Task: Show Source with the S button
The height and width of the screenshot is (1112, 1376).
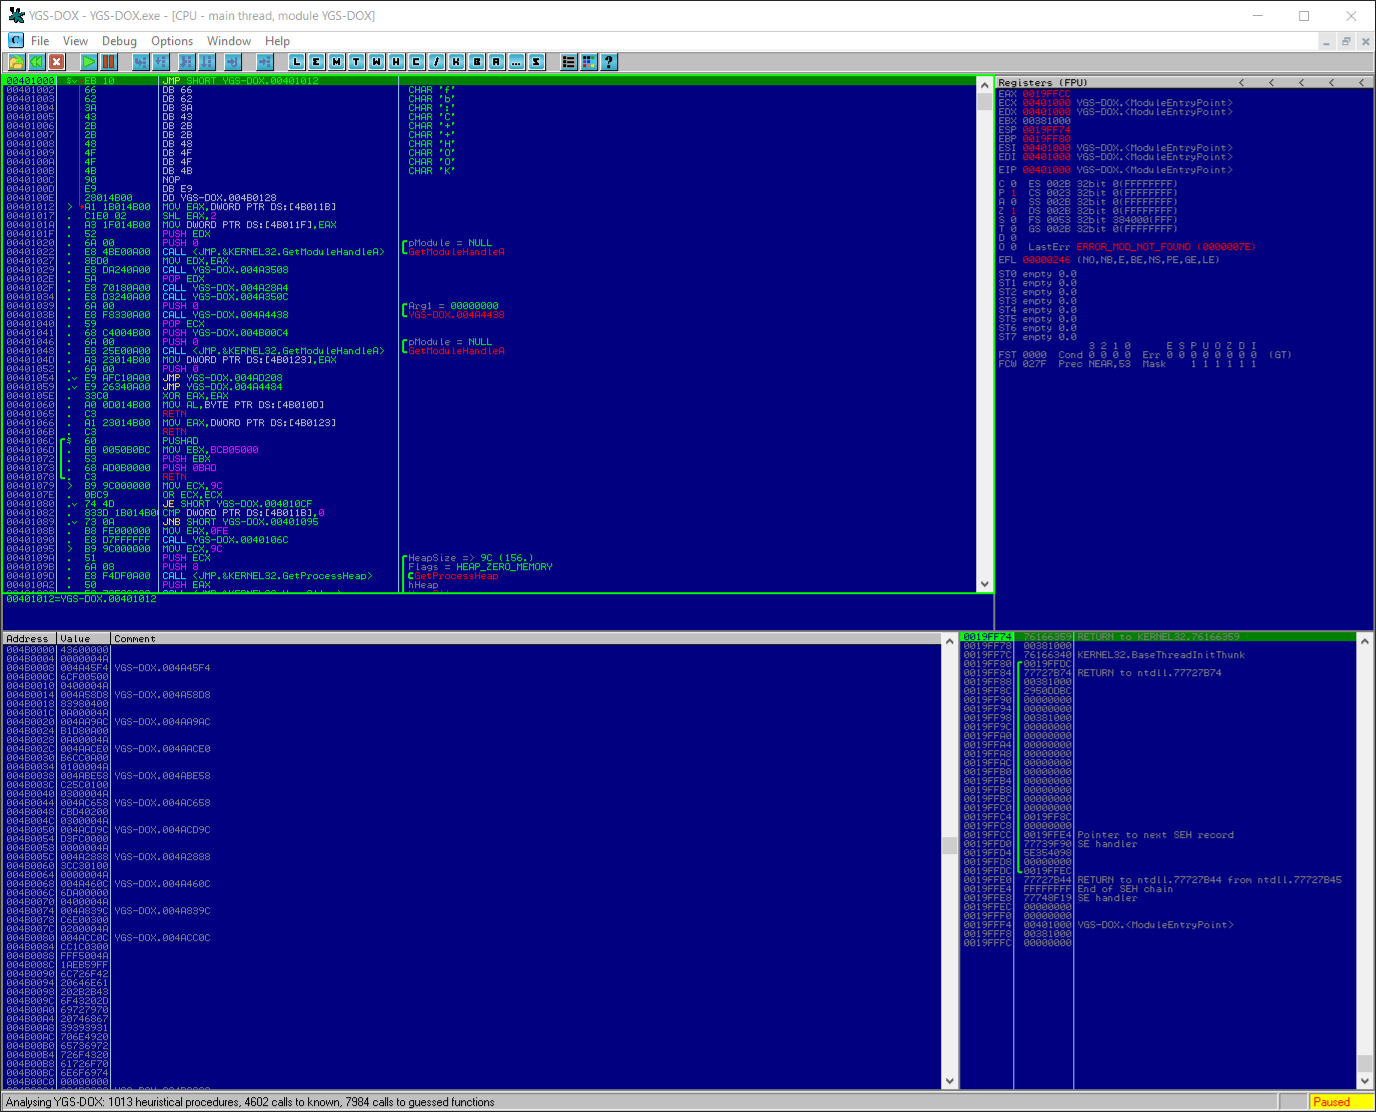Action: [x=536, y=62]
